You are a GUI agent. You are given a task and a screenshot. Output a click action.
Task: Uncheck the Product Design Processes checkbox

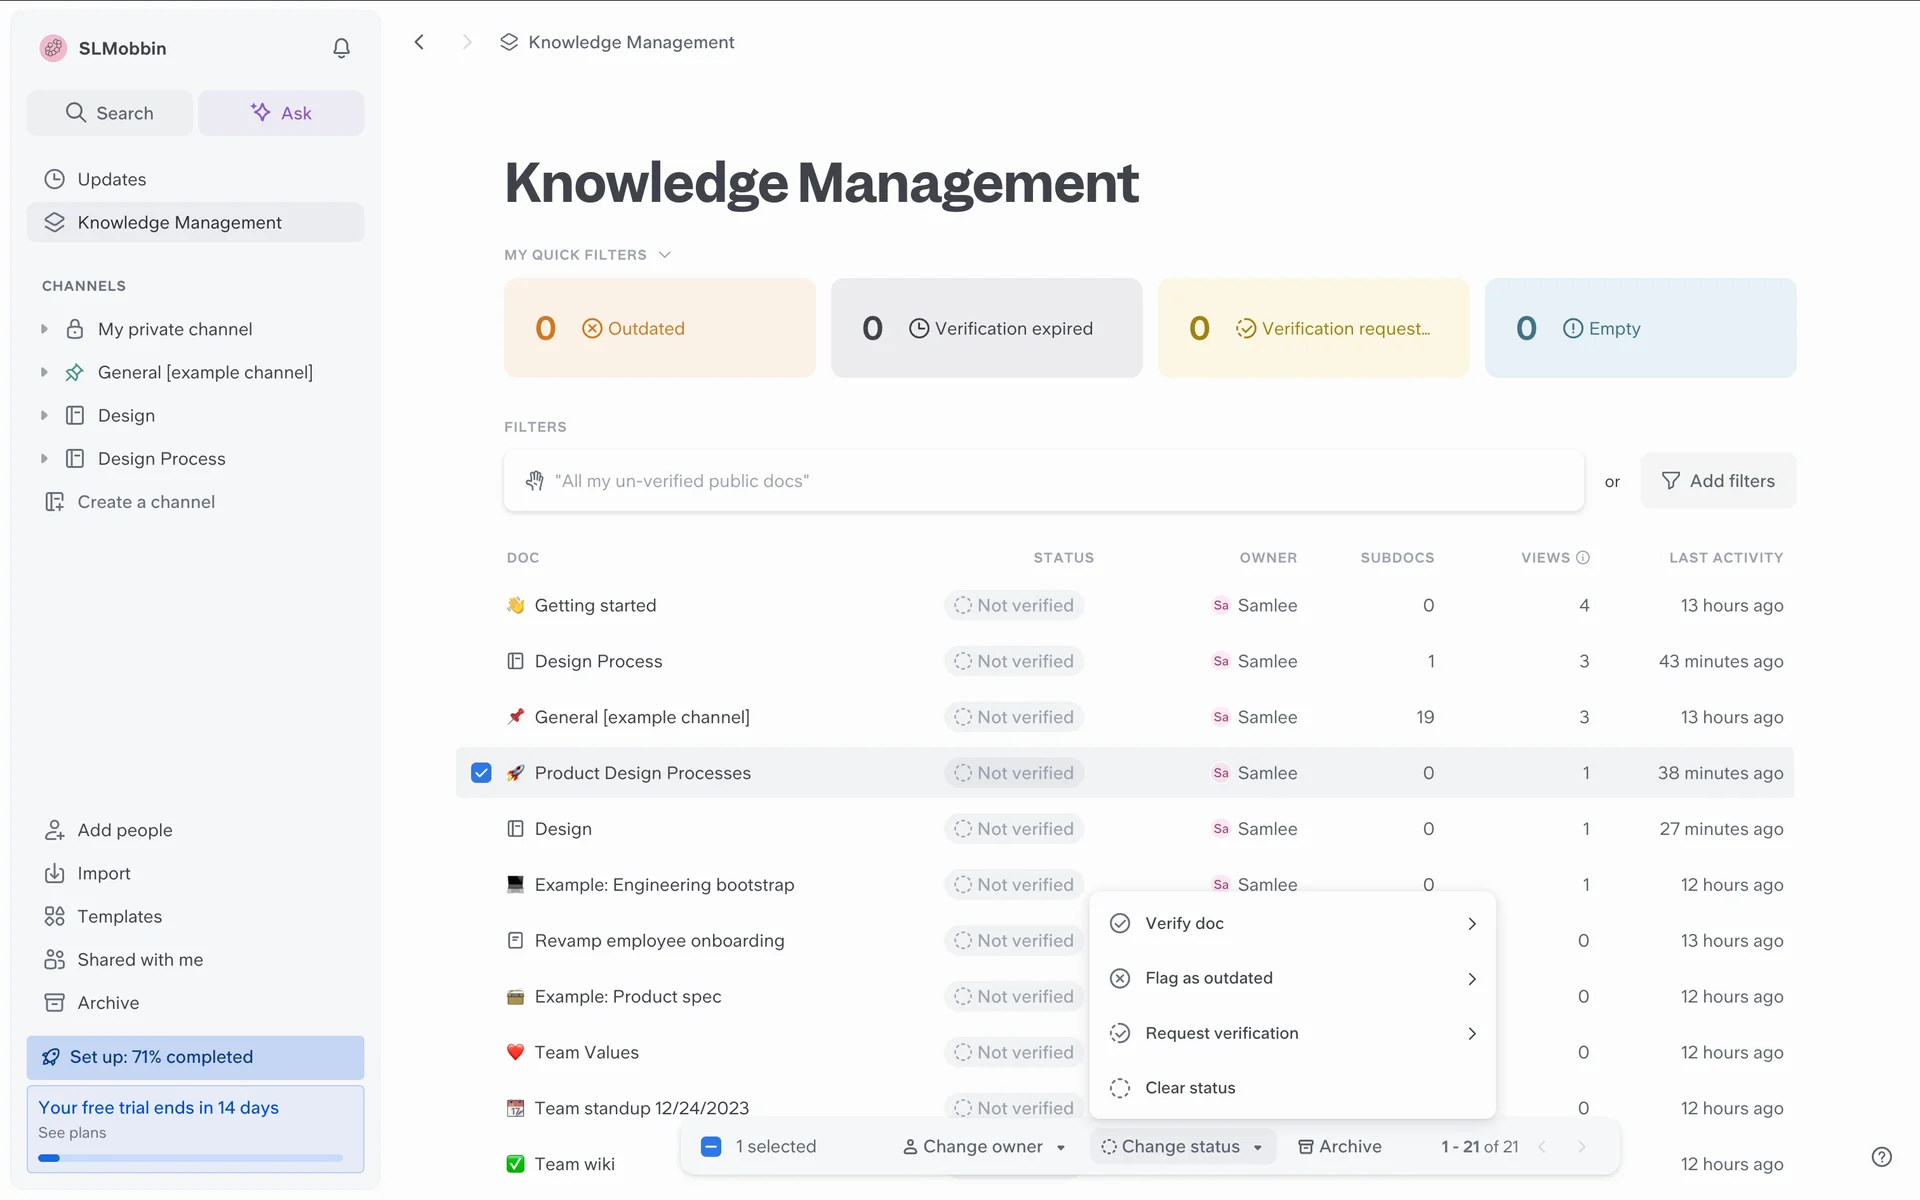click(x=481, y=773)
